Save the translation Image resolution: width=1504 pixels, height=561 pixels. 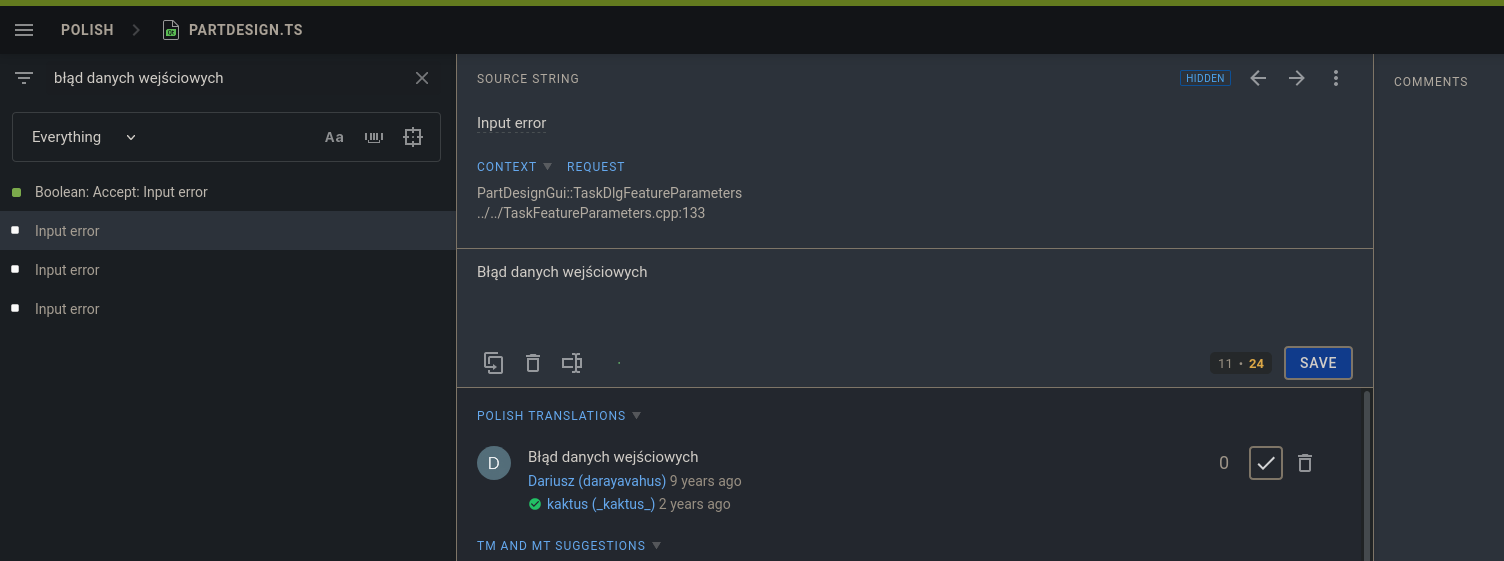[x=1318, y=363]
